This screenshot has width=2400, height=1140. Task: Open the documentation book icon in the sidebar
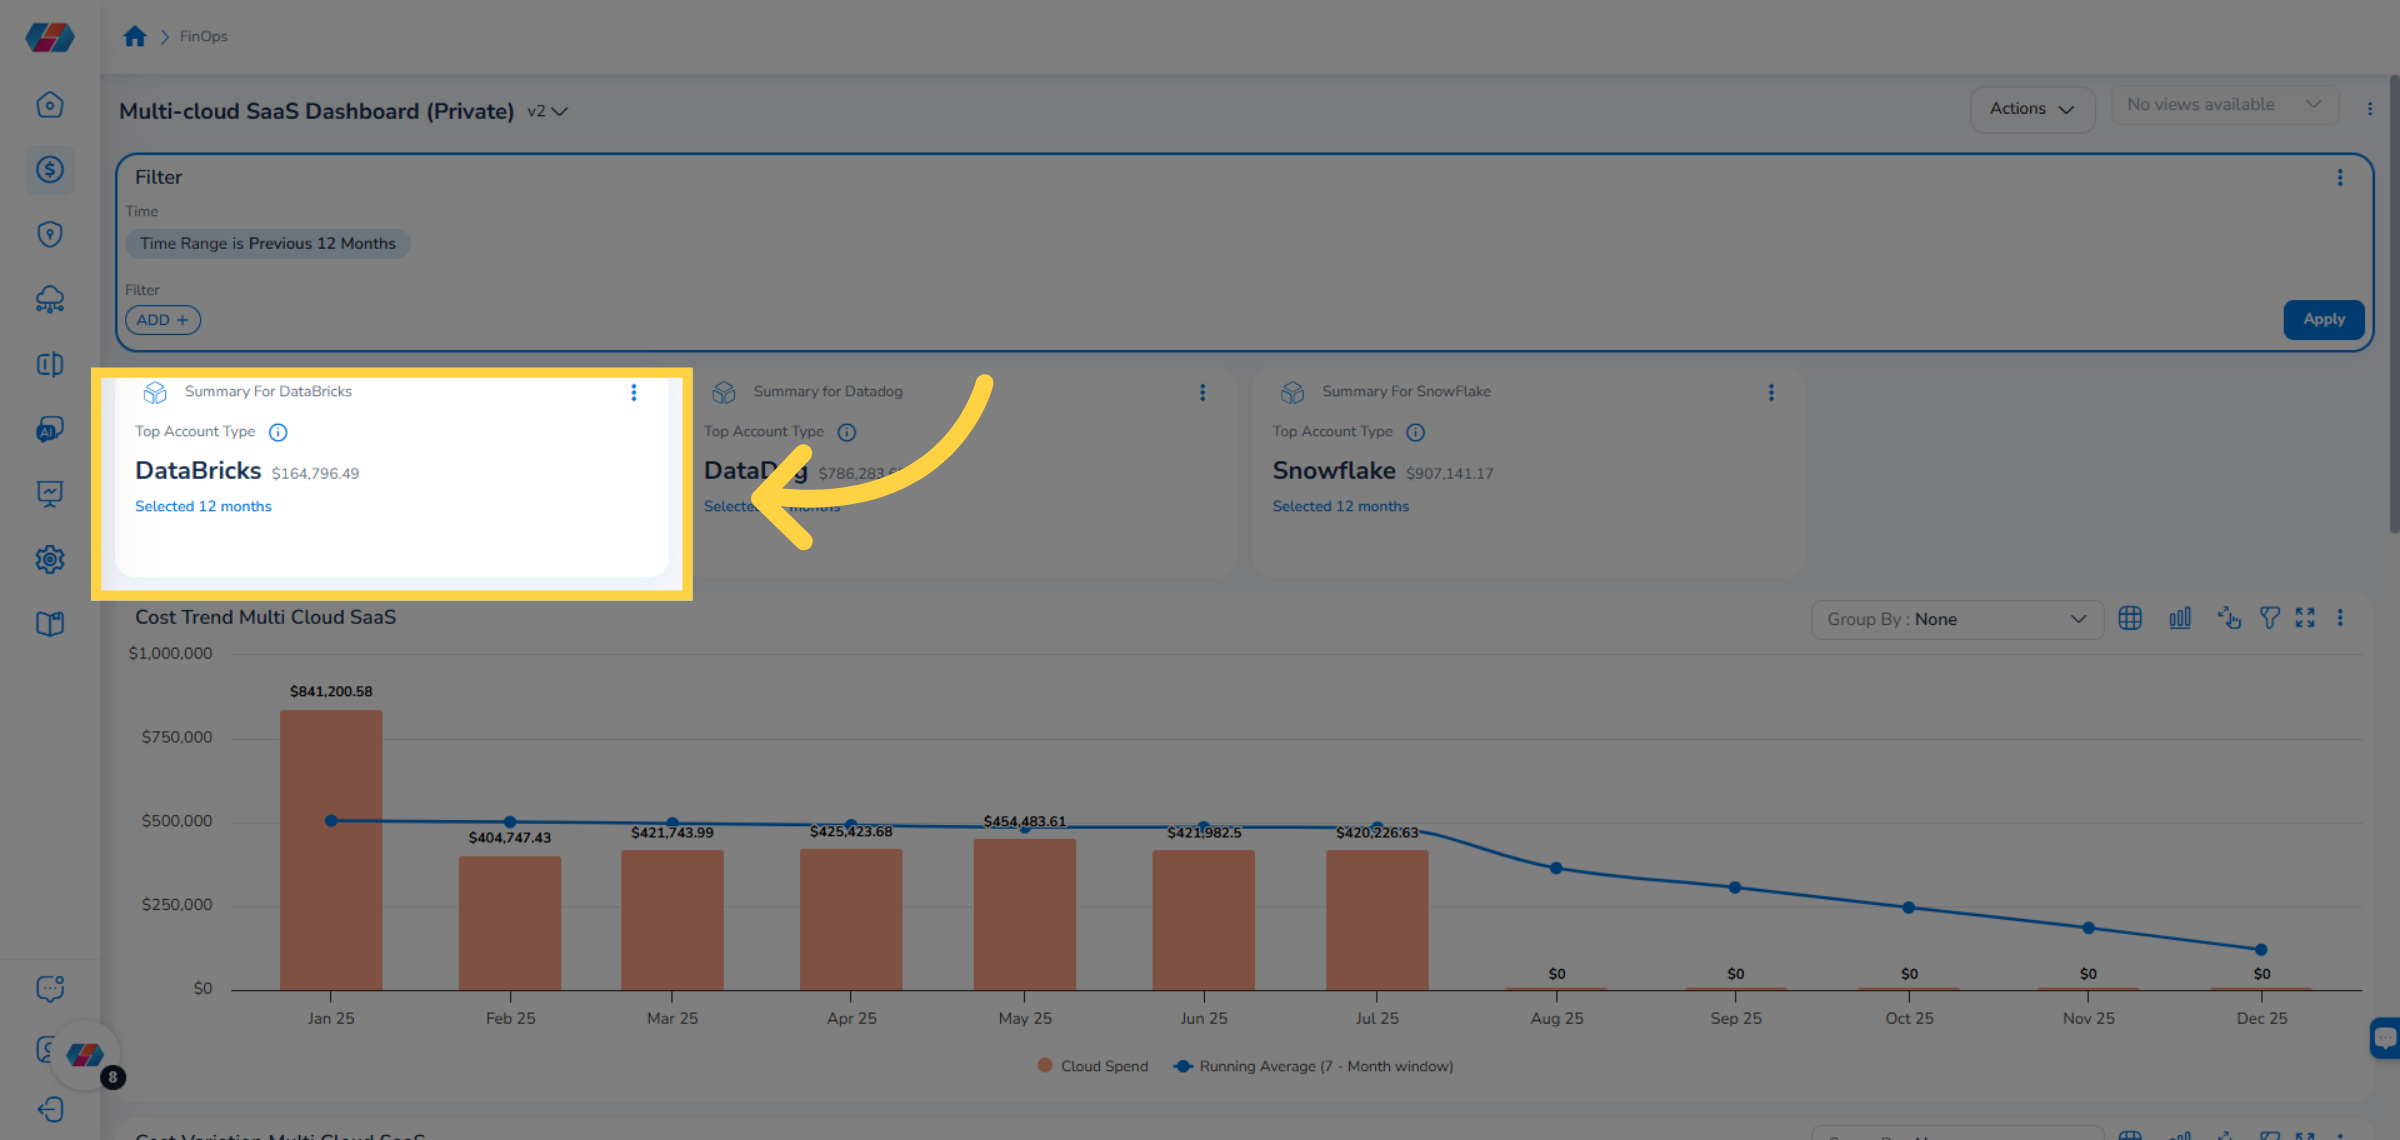(49, 623)
